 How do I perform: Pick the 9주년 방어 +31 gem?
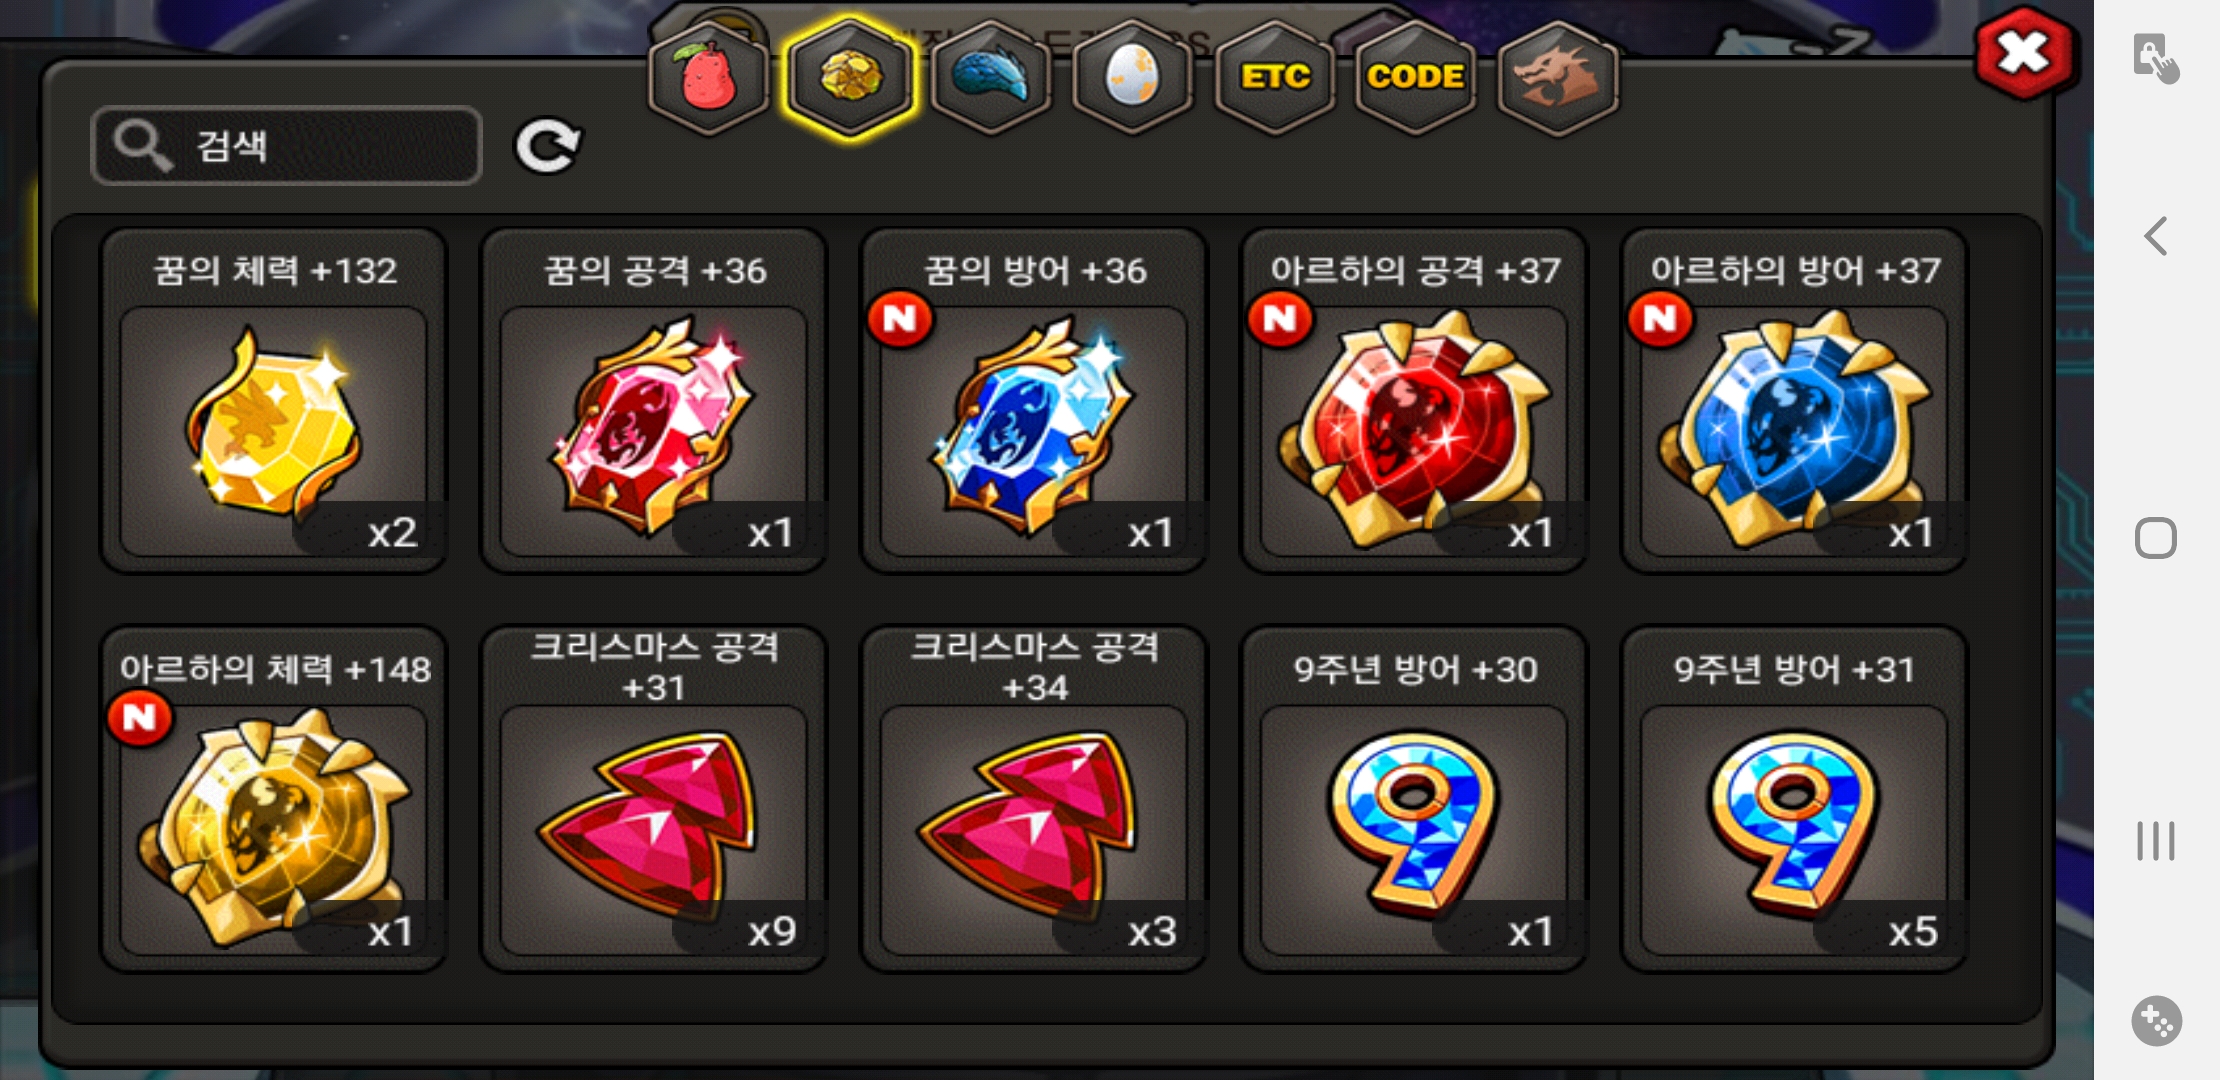(1794, 799)
